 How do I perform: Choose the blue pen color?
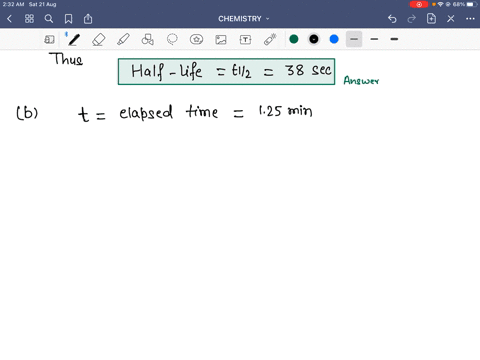click(334, 39)
